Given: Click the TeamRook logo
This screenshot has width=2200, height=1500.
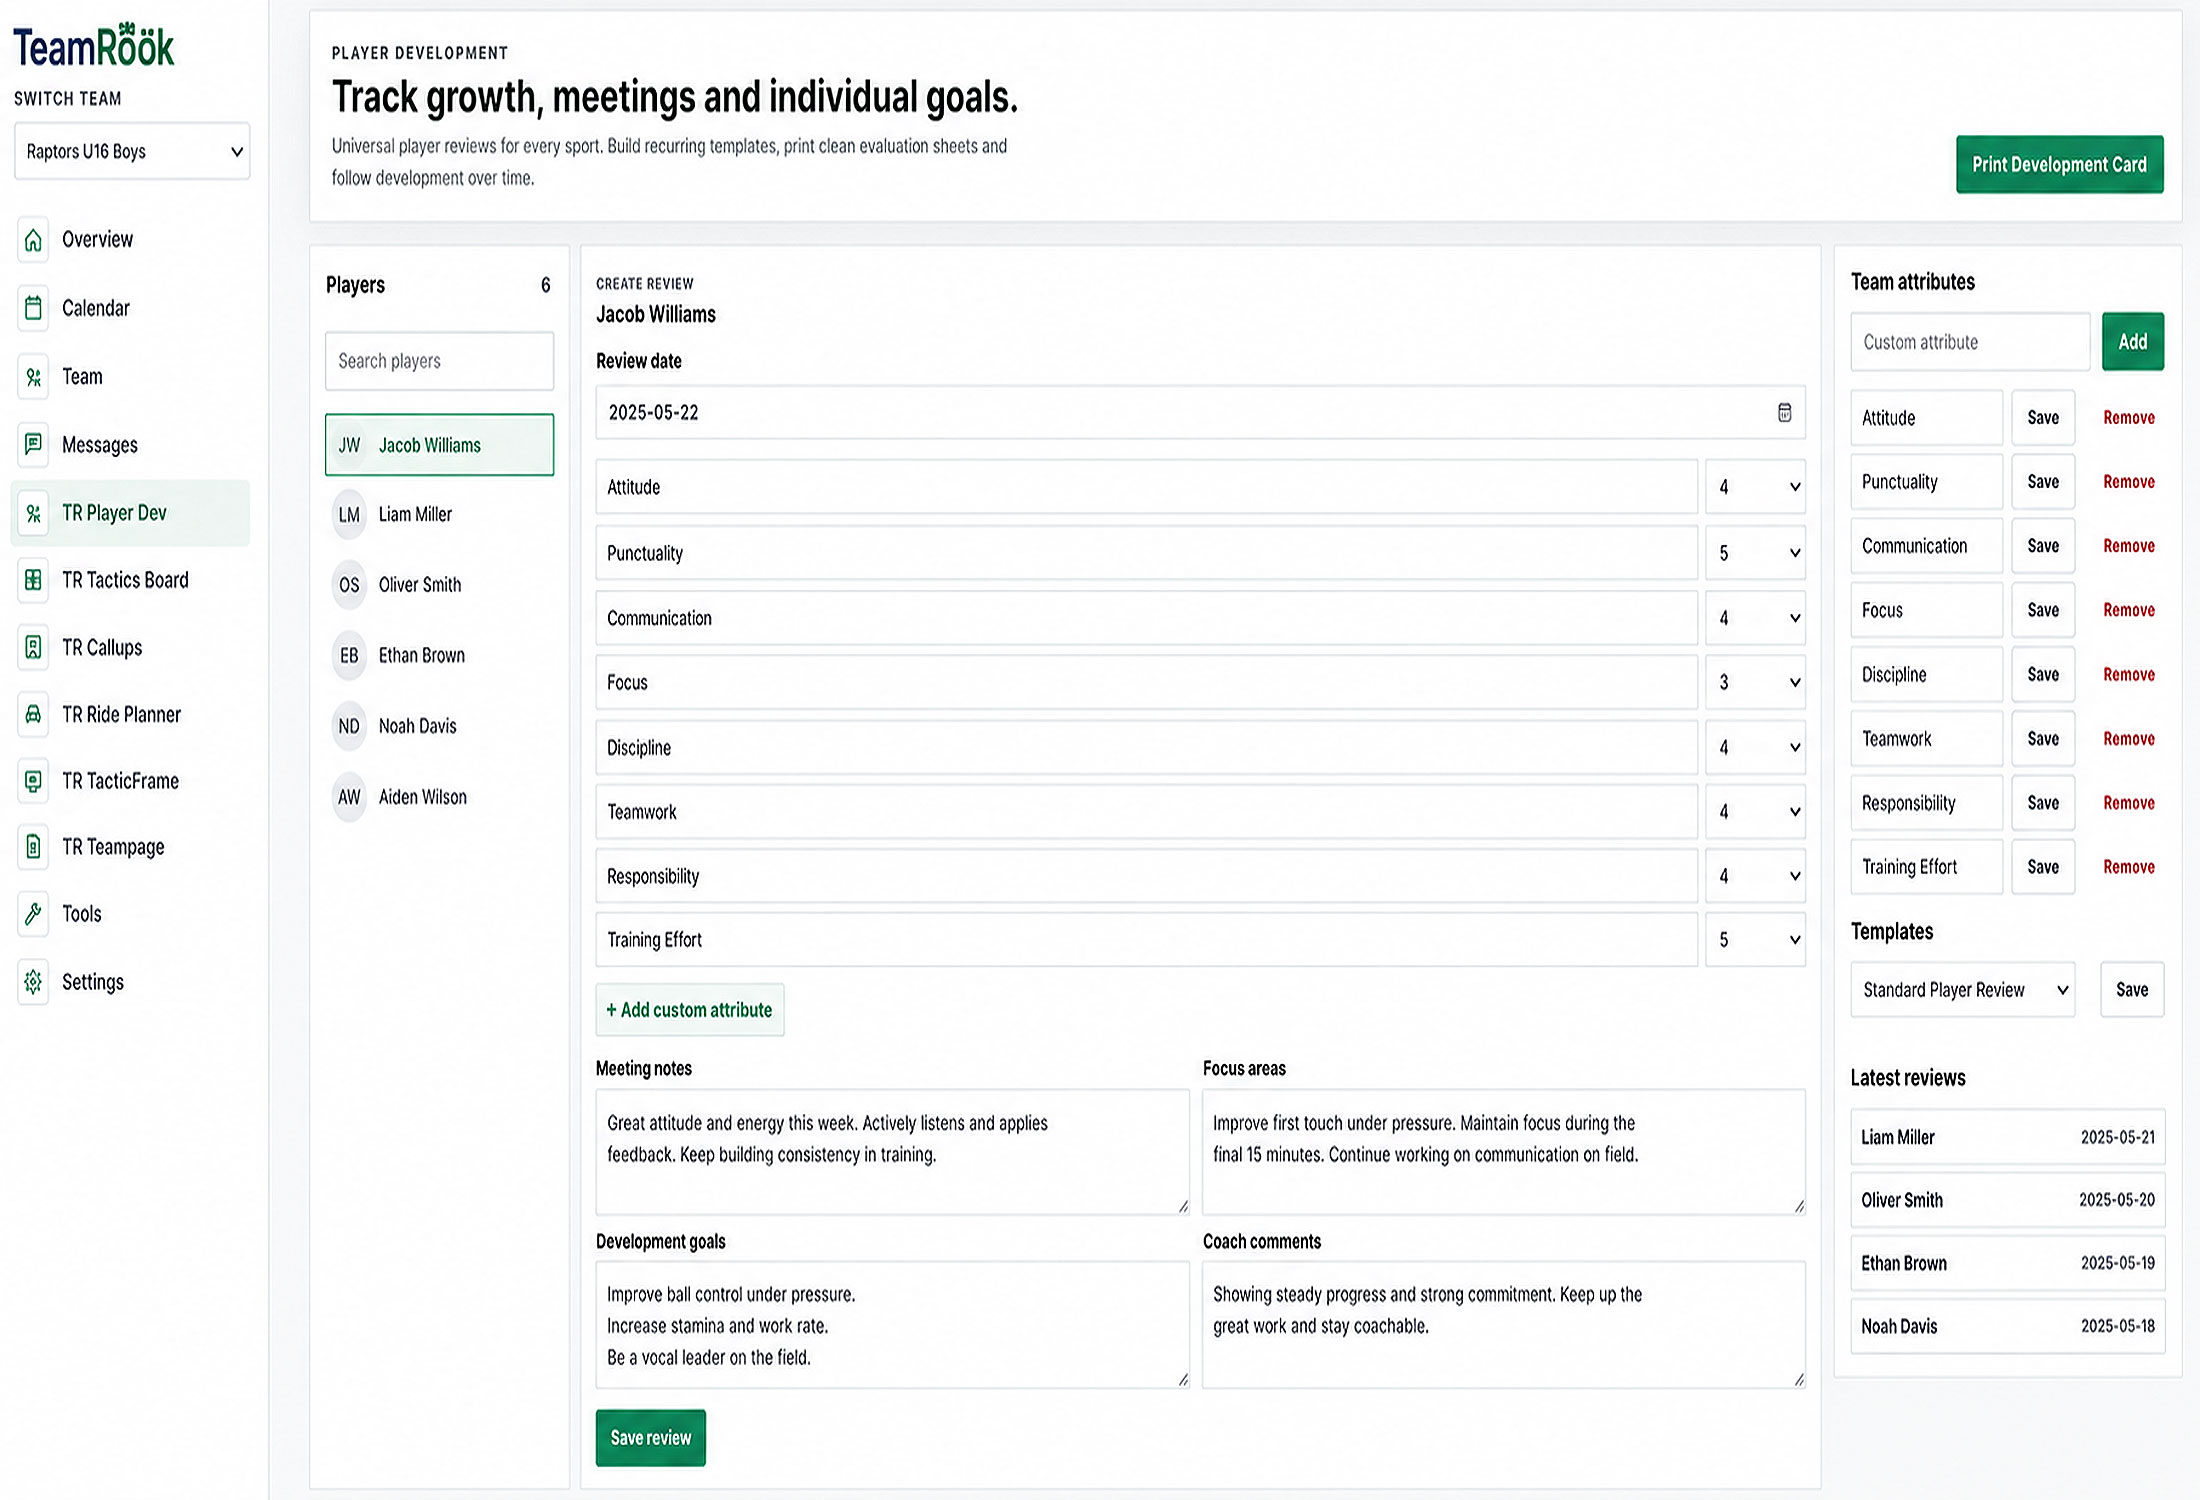Looking at the screenshot, I should [94, 46].
